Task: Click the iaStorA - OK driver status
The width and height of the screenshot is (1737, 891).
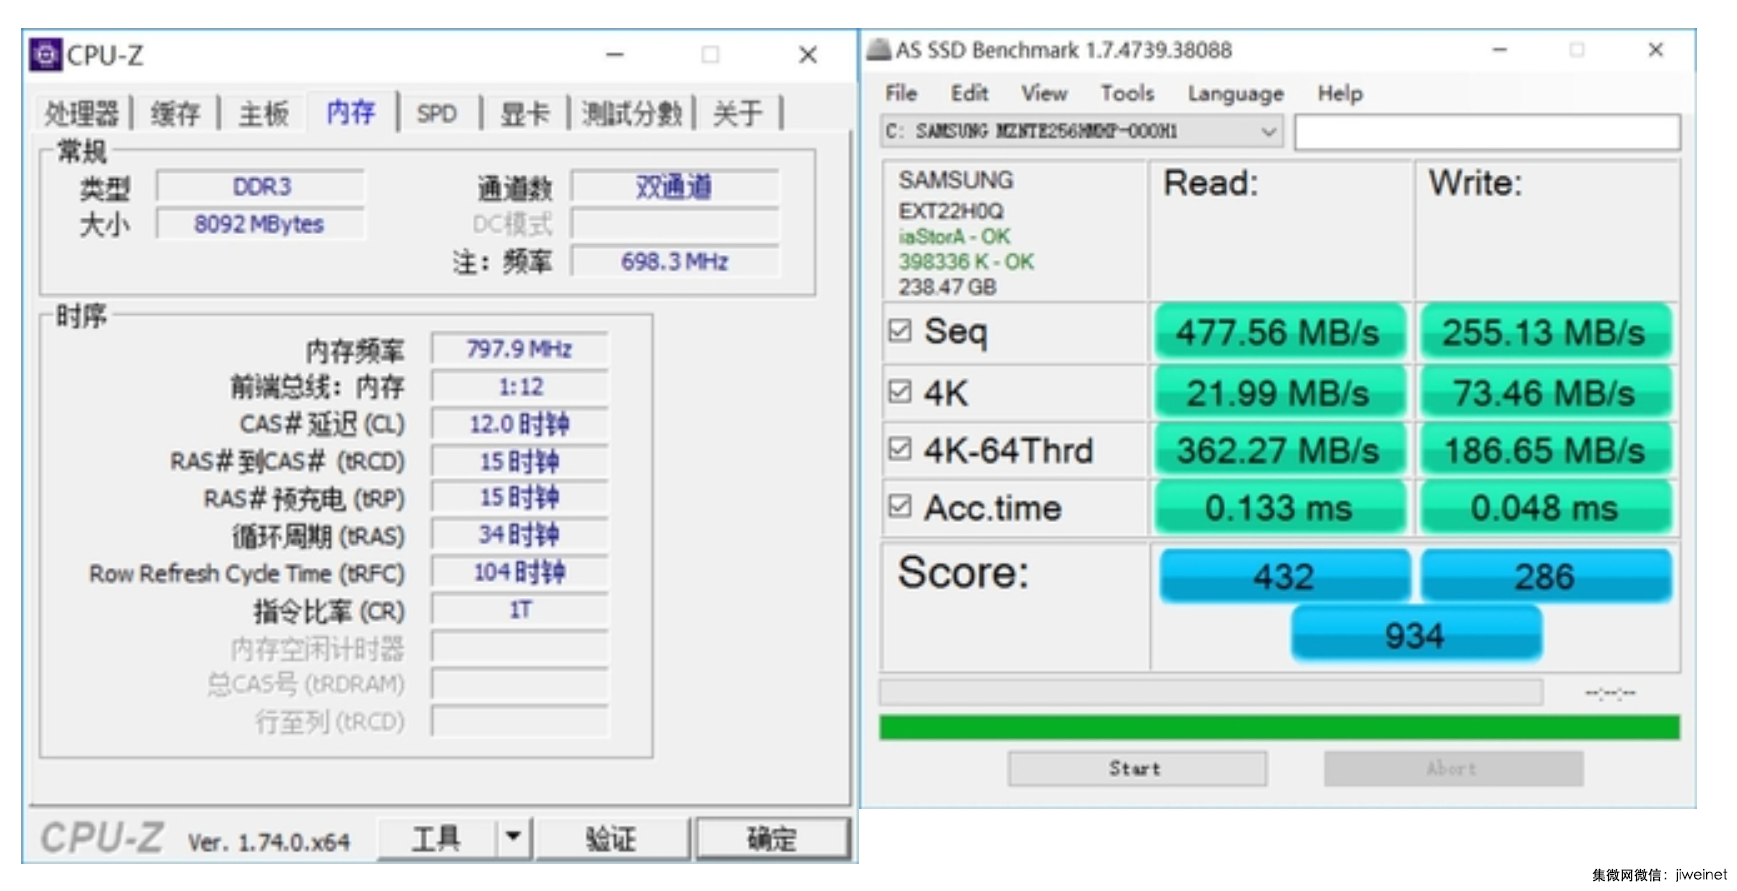Action: pos(954,237)
